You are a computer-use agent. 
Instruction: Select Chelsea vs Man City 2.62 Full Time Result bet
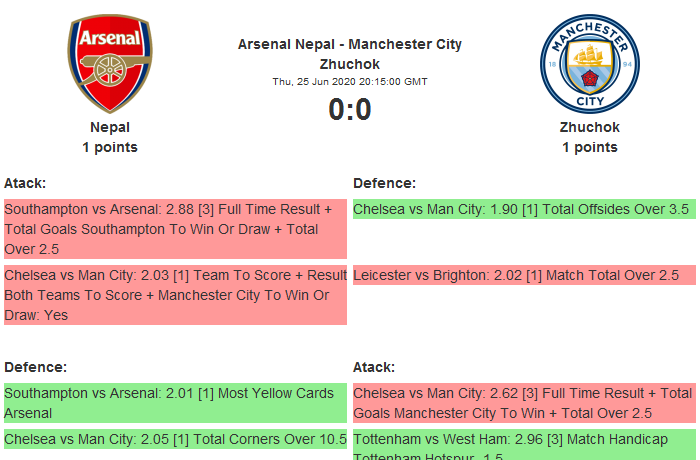pyautogui.click(x=523, y=403)
